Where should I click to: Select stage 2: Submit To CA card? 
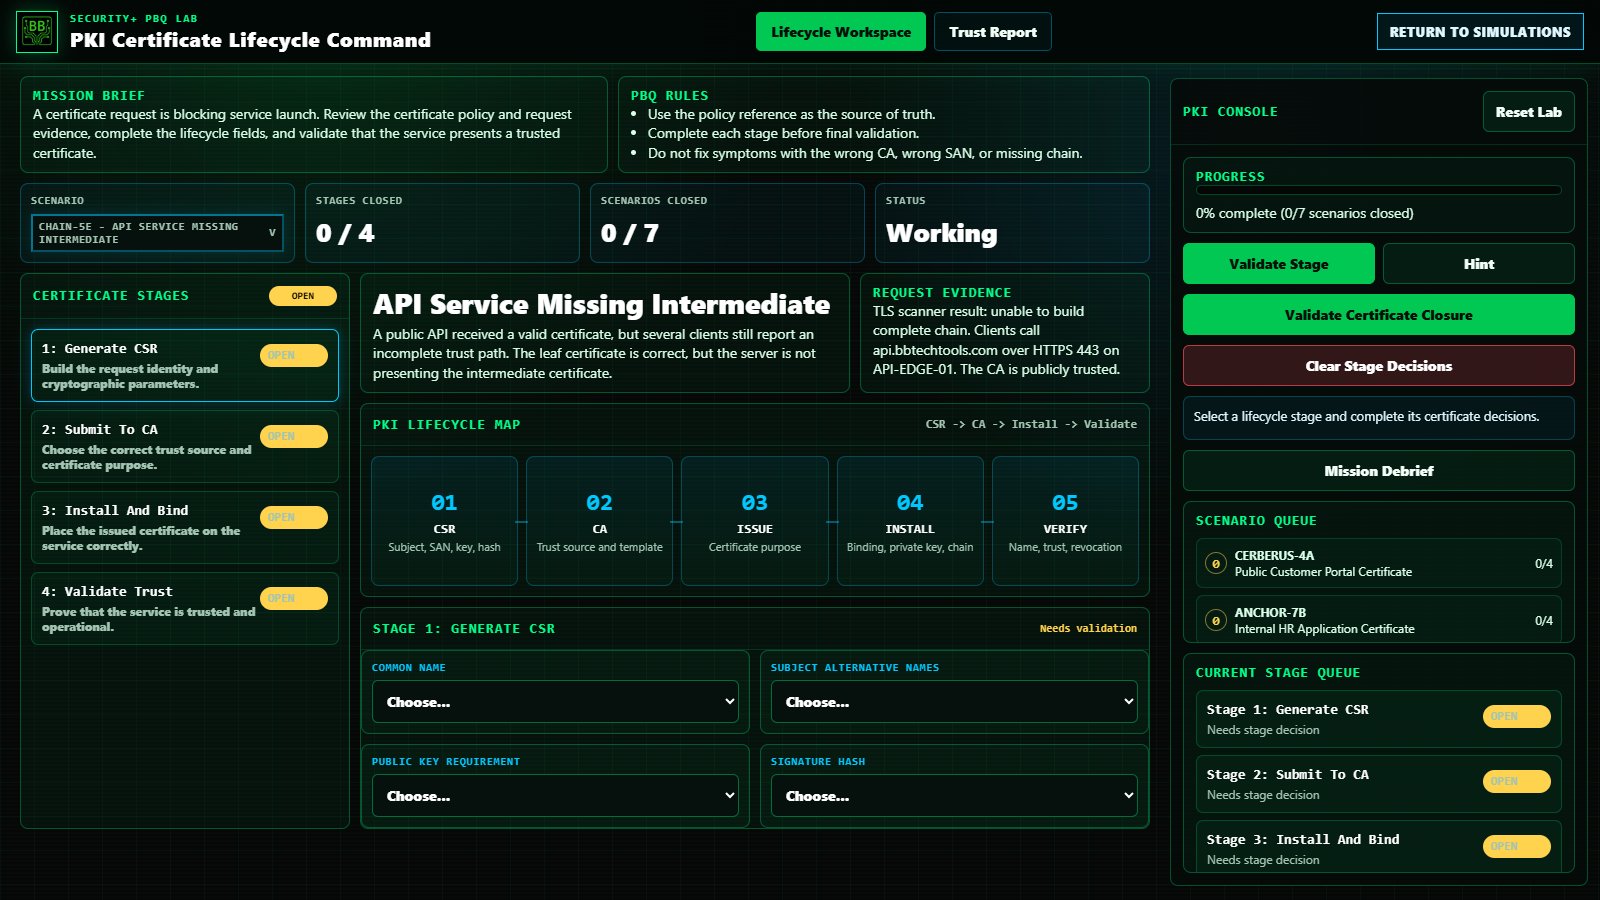185,447
